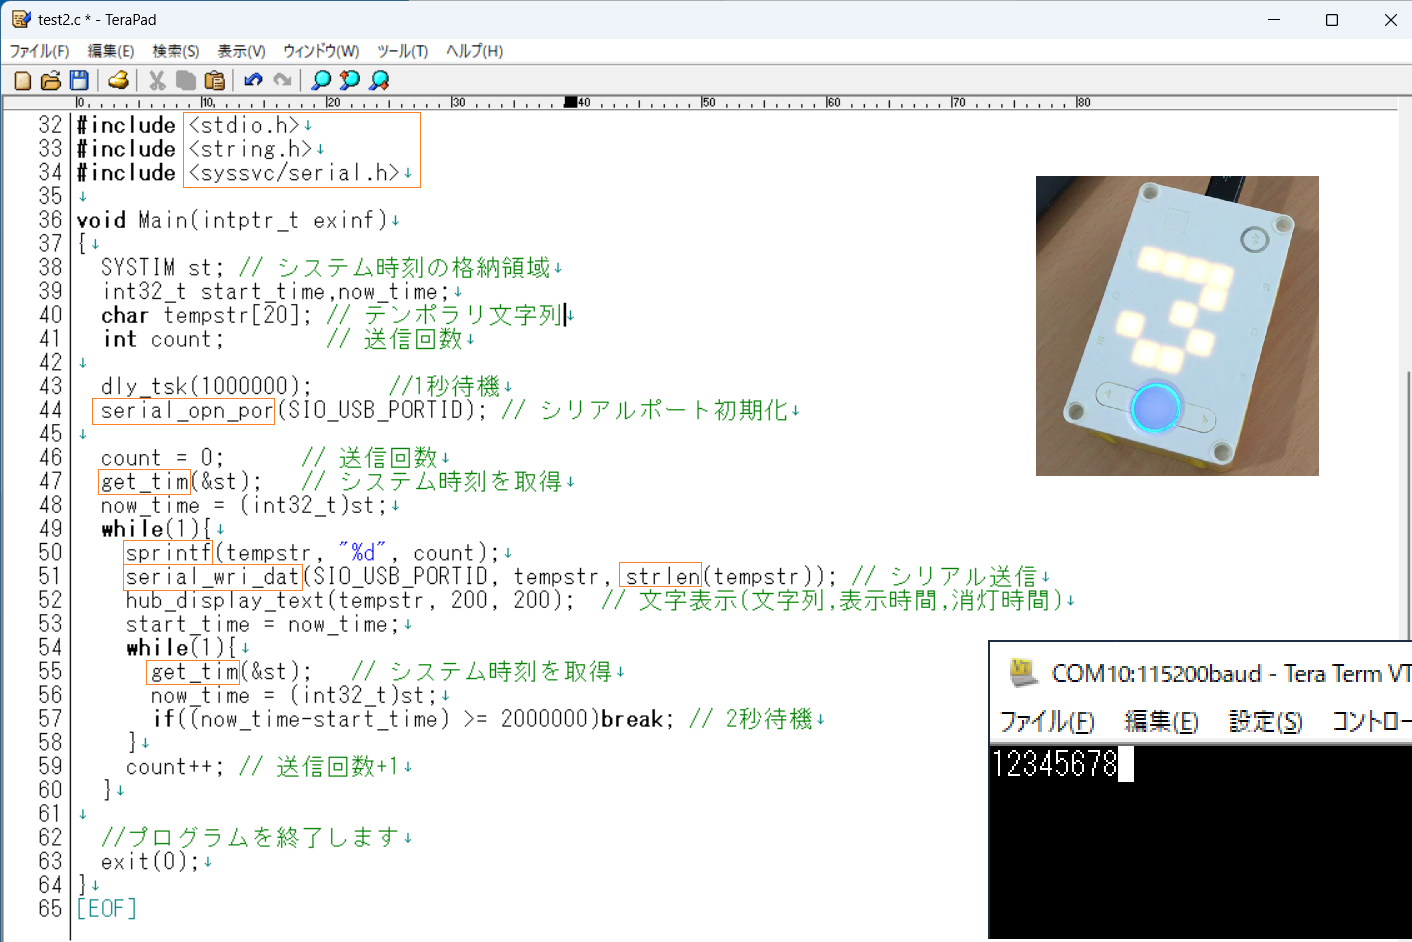Viewport: 1412px width, 942px height.
Task: Save the file using the floppy disk icon
Action: coord(79,81)
